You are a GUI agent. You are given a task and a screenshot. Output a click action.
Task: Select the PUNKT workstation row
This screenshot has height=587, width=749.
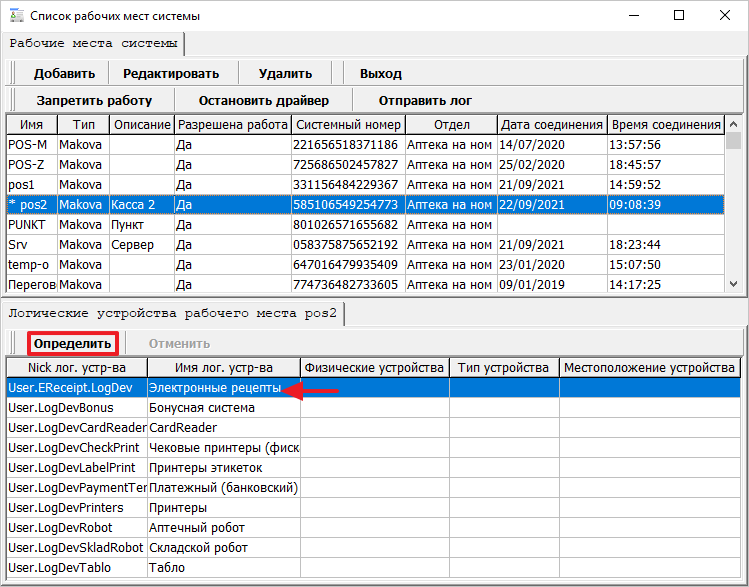(30, 225)
